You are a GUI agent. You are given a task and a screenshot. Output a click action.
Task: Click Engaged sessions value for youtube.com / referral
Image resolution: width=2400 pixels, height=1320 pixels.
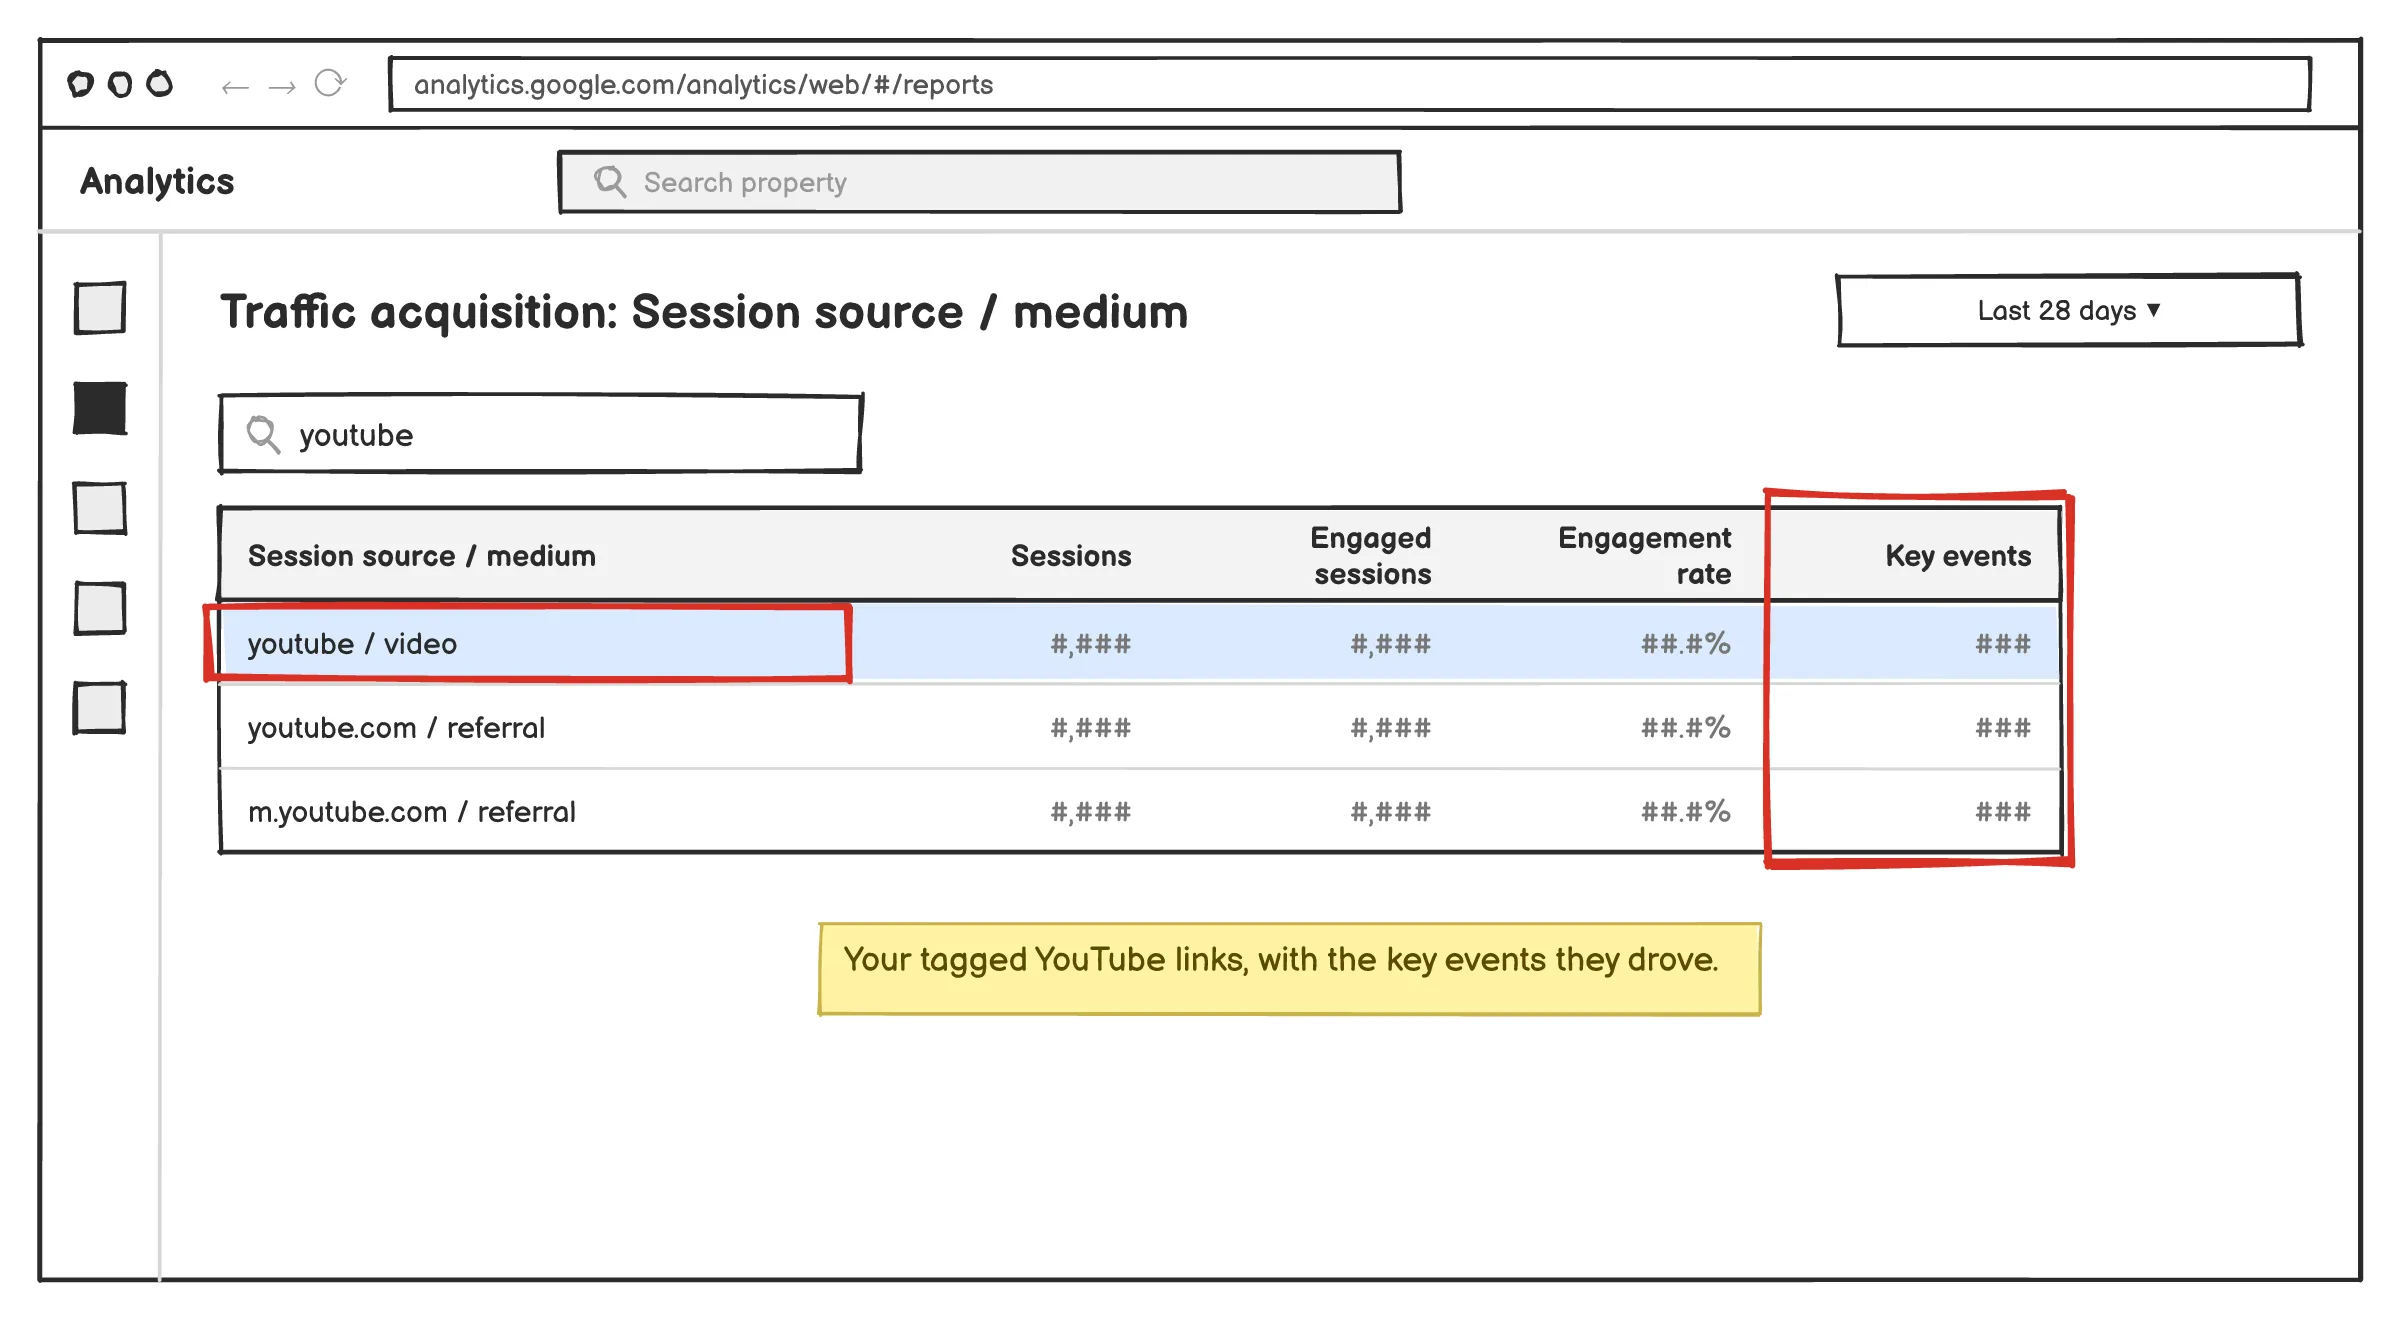point(1391,728)
